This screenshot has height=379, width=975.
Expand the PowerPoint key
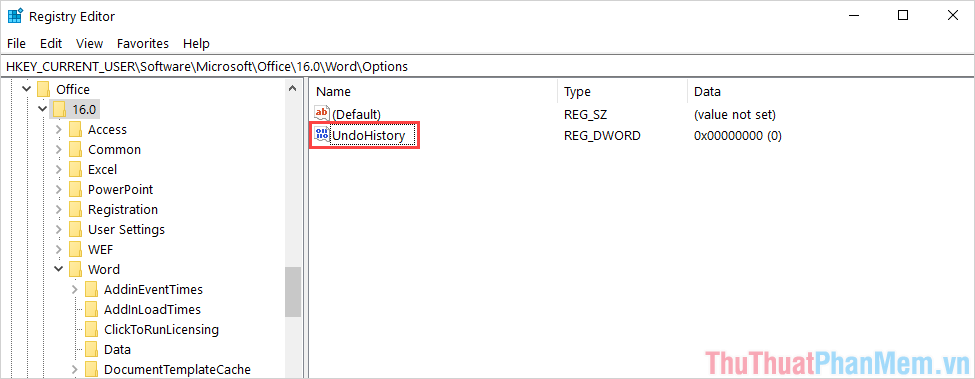point(58,190)
